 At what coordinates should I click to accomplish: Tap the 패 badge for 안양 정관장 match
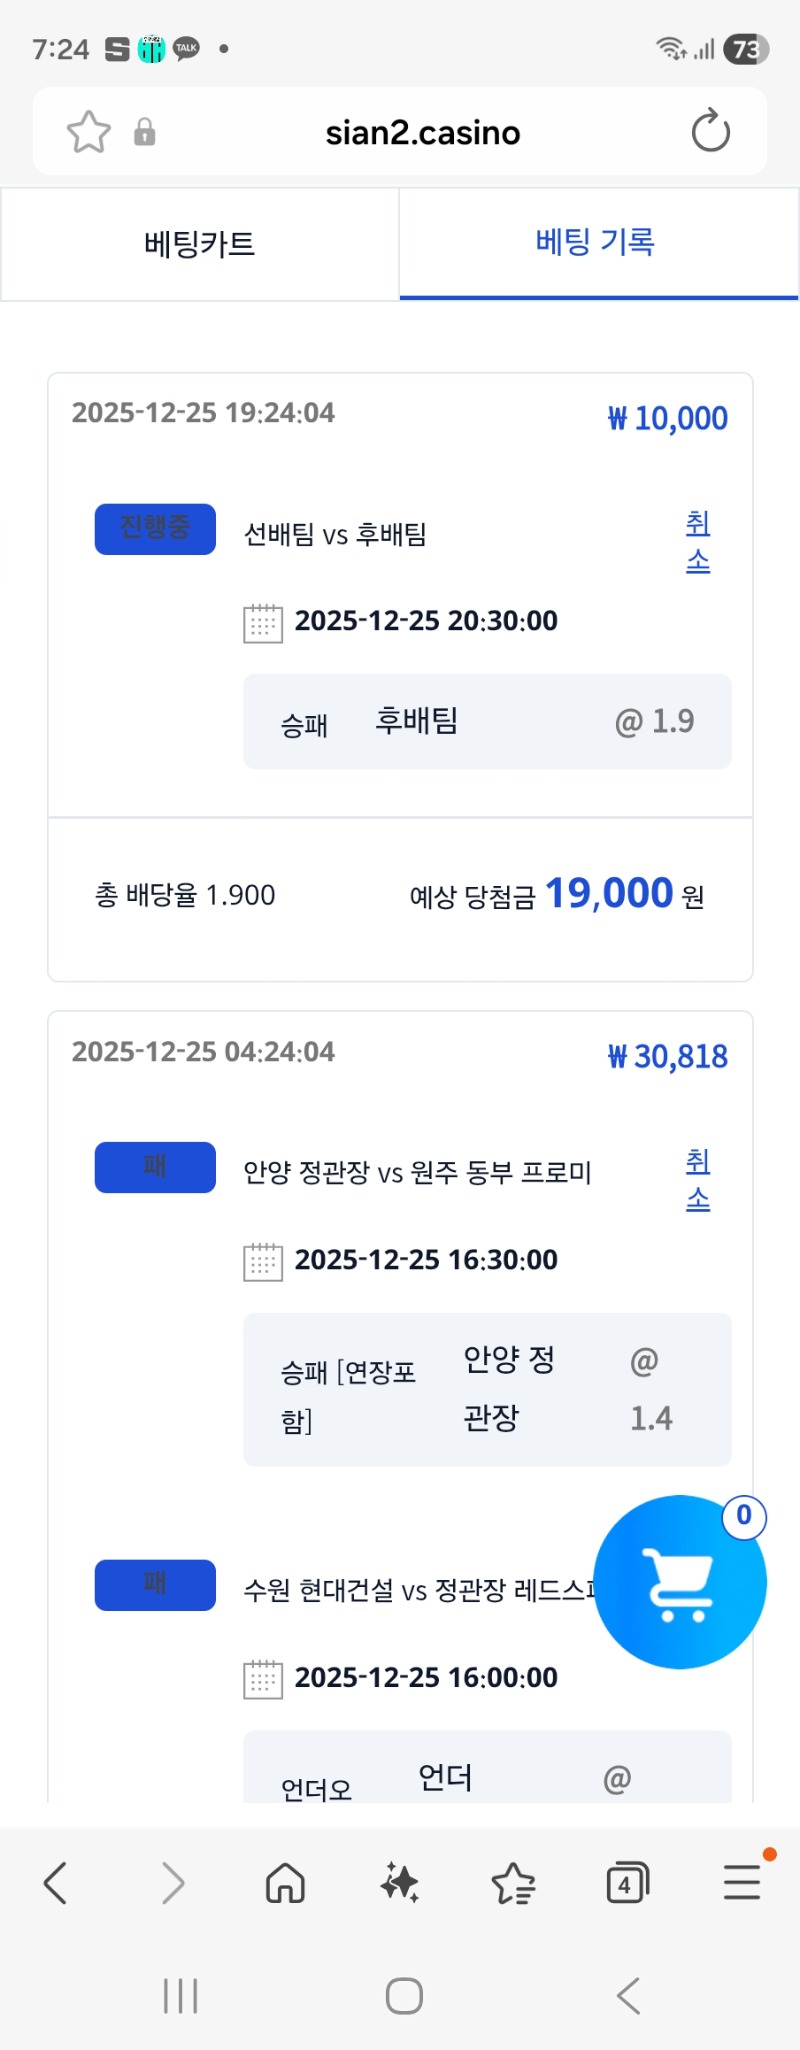155,1167
